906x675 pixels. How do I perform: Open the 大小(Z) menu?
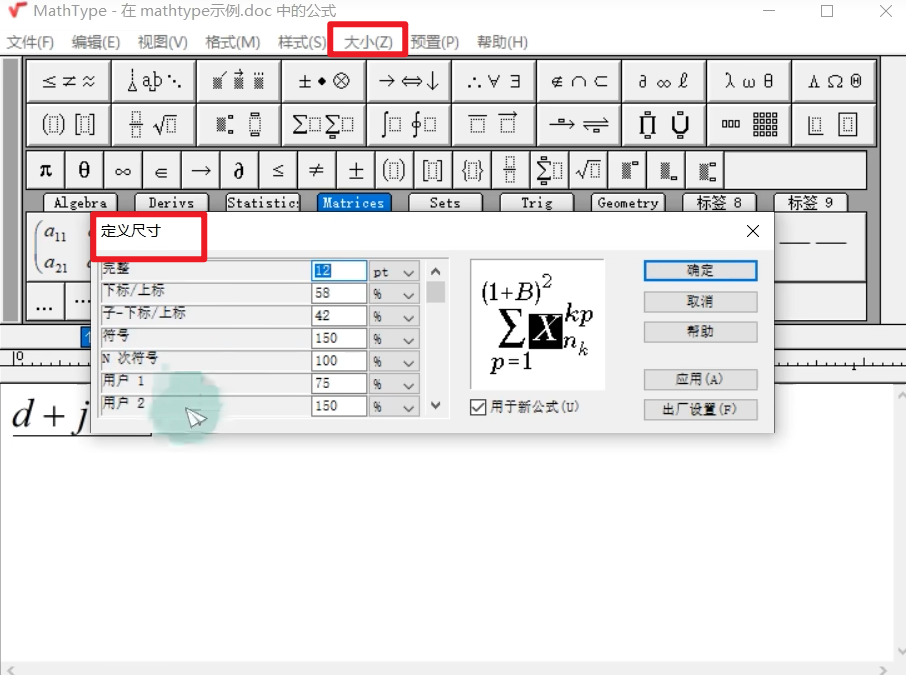pos(368,42)
